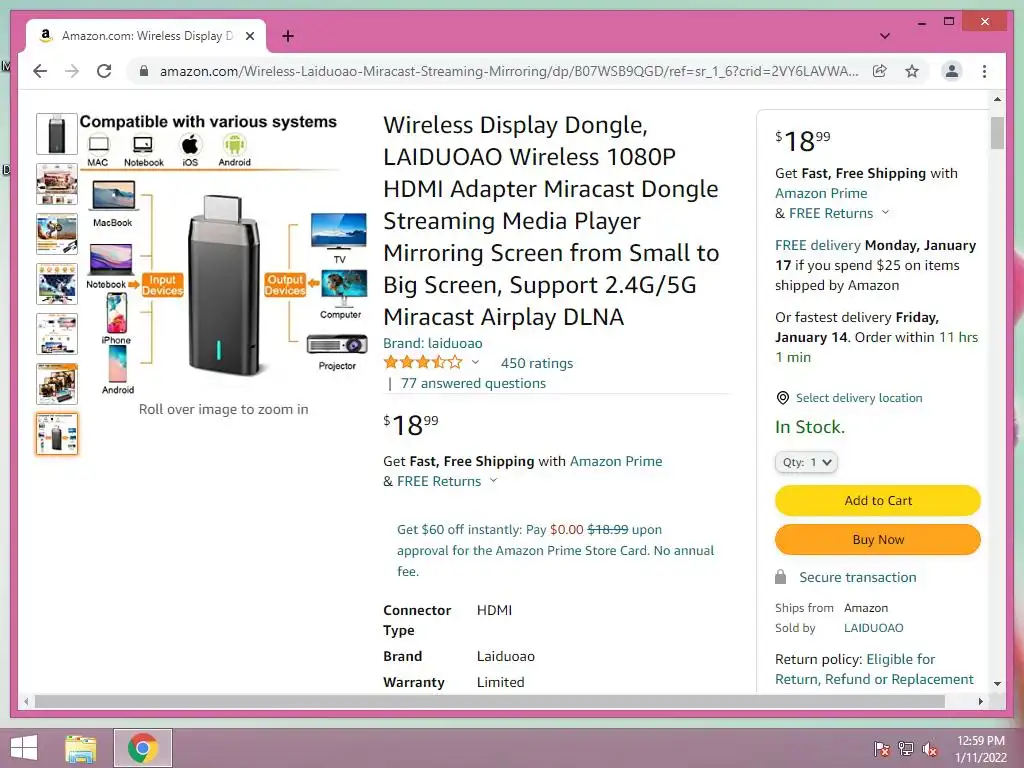This screenshot has height=768, width=1024.
Task: Open tab search chevron in title bar
Action: coord(885,36)
